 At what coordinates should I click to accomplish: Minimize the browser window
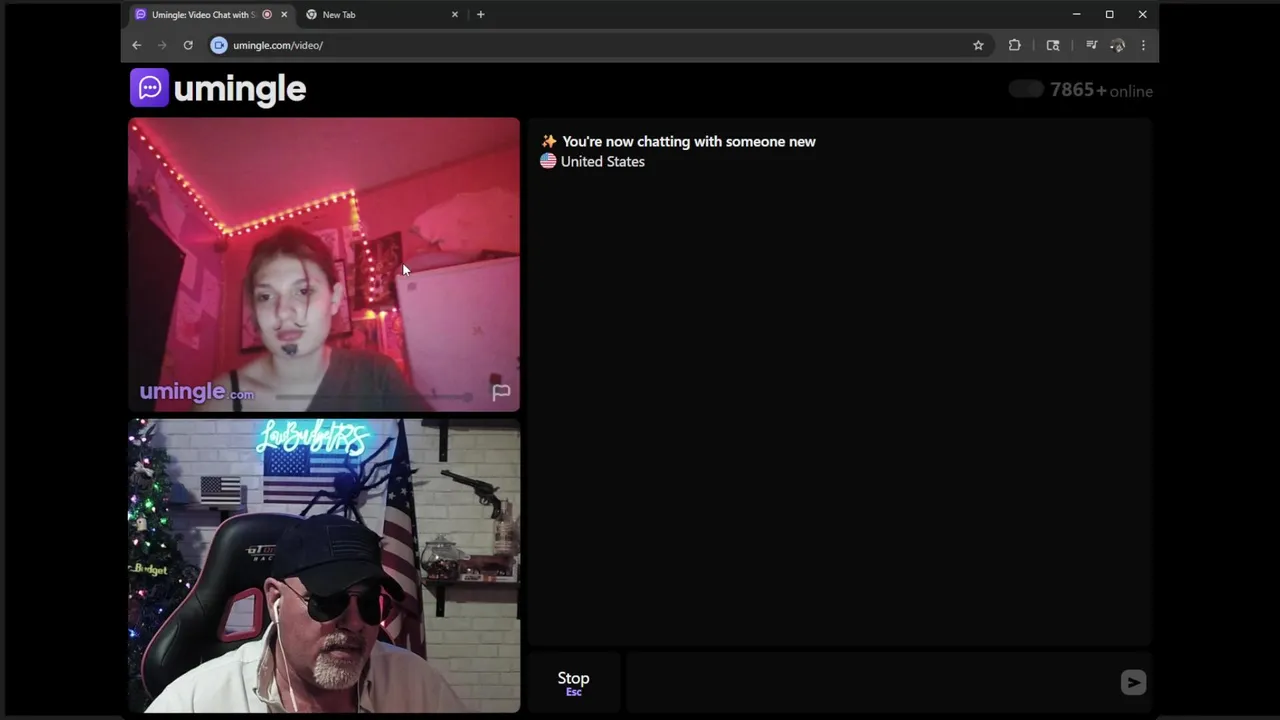1076,14
